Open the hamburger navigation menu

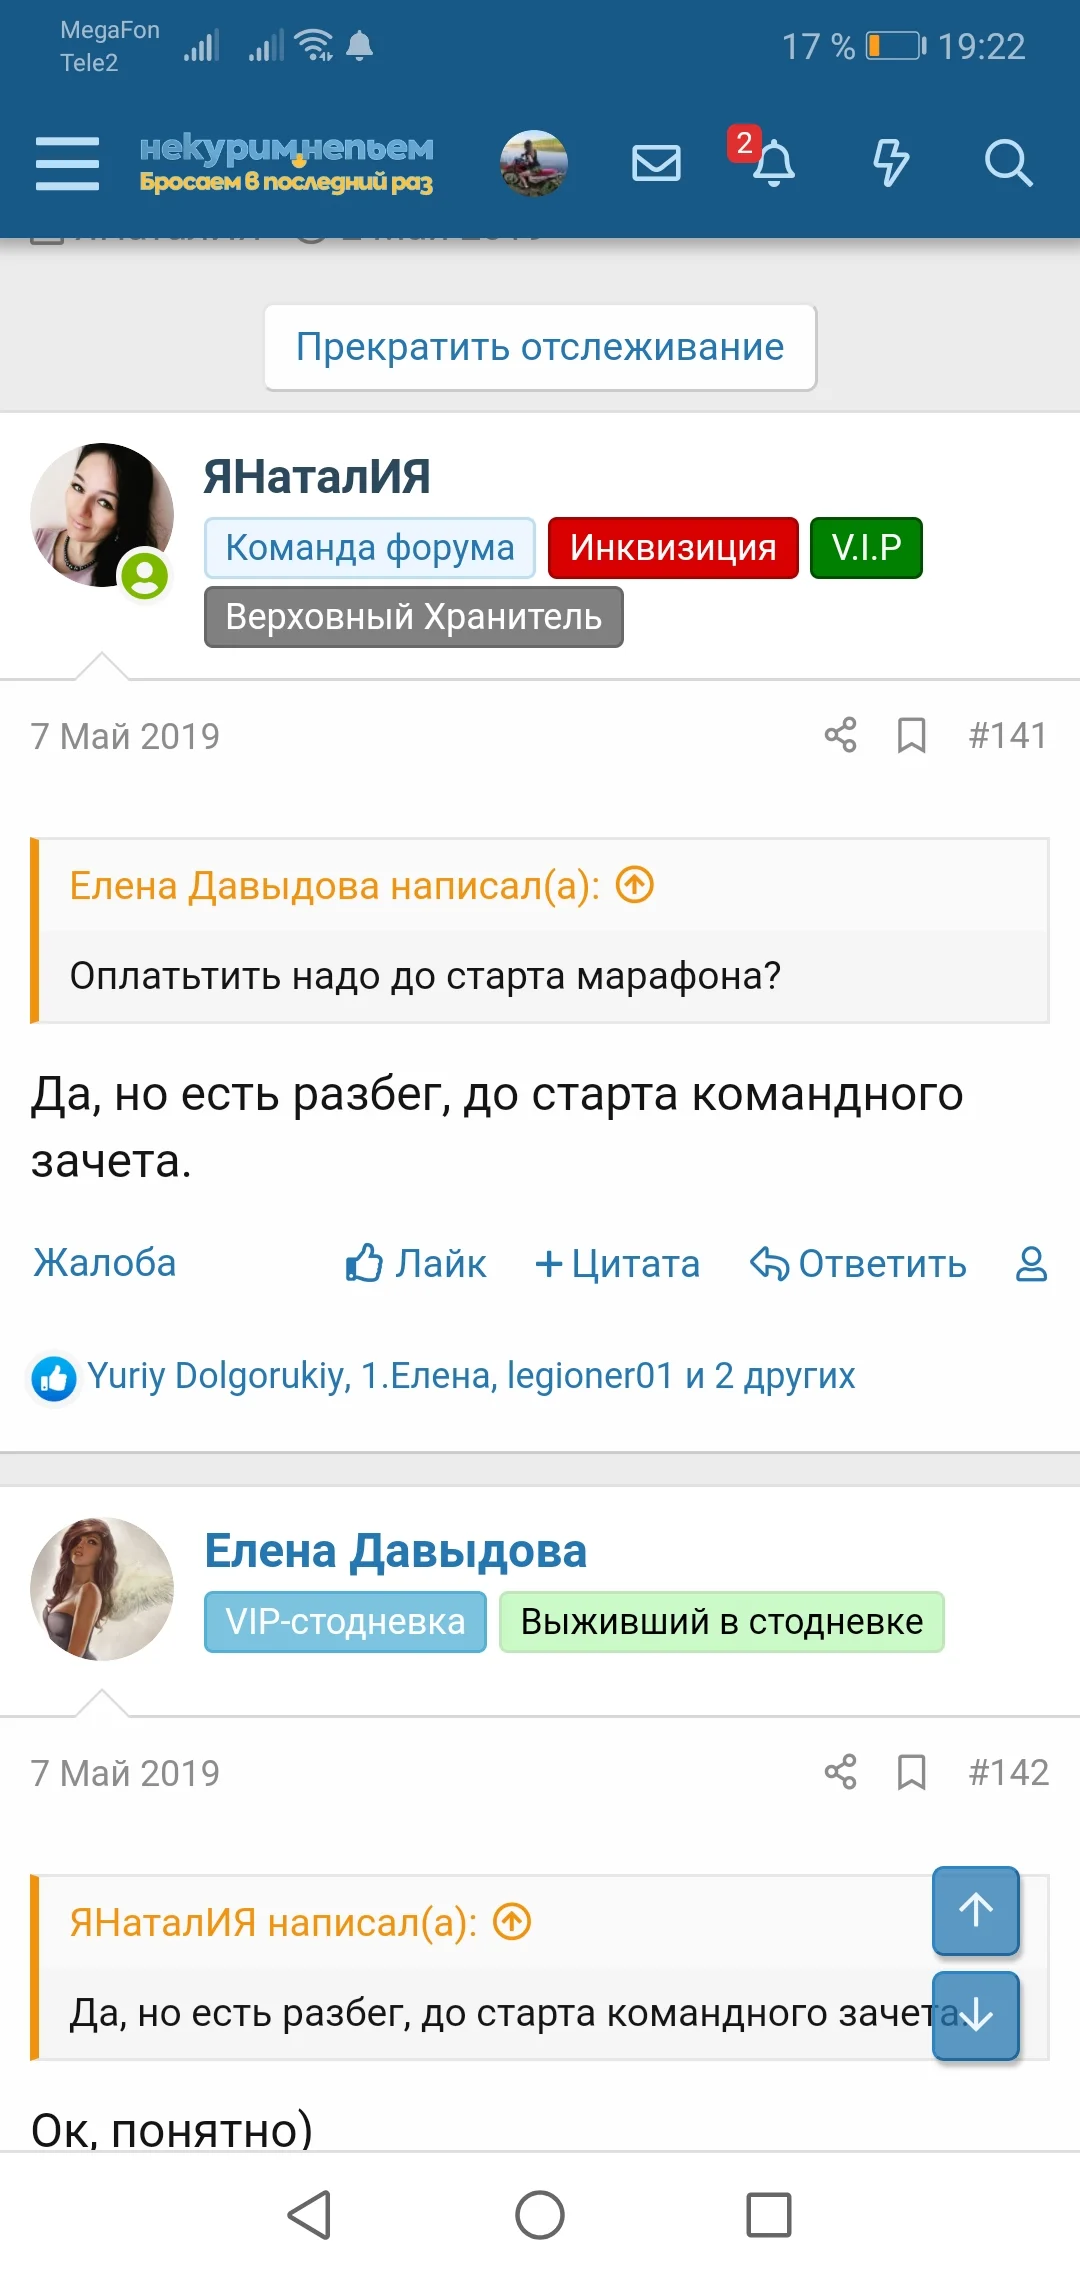67,163
